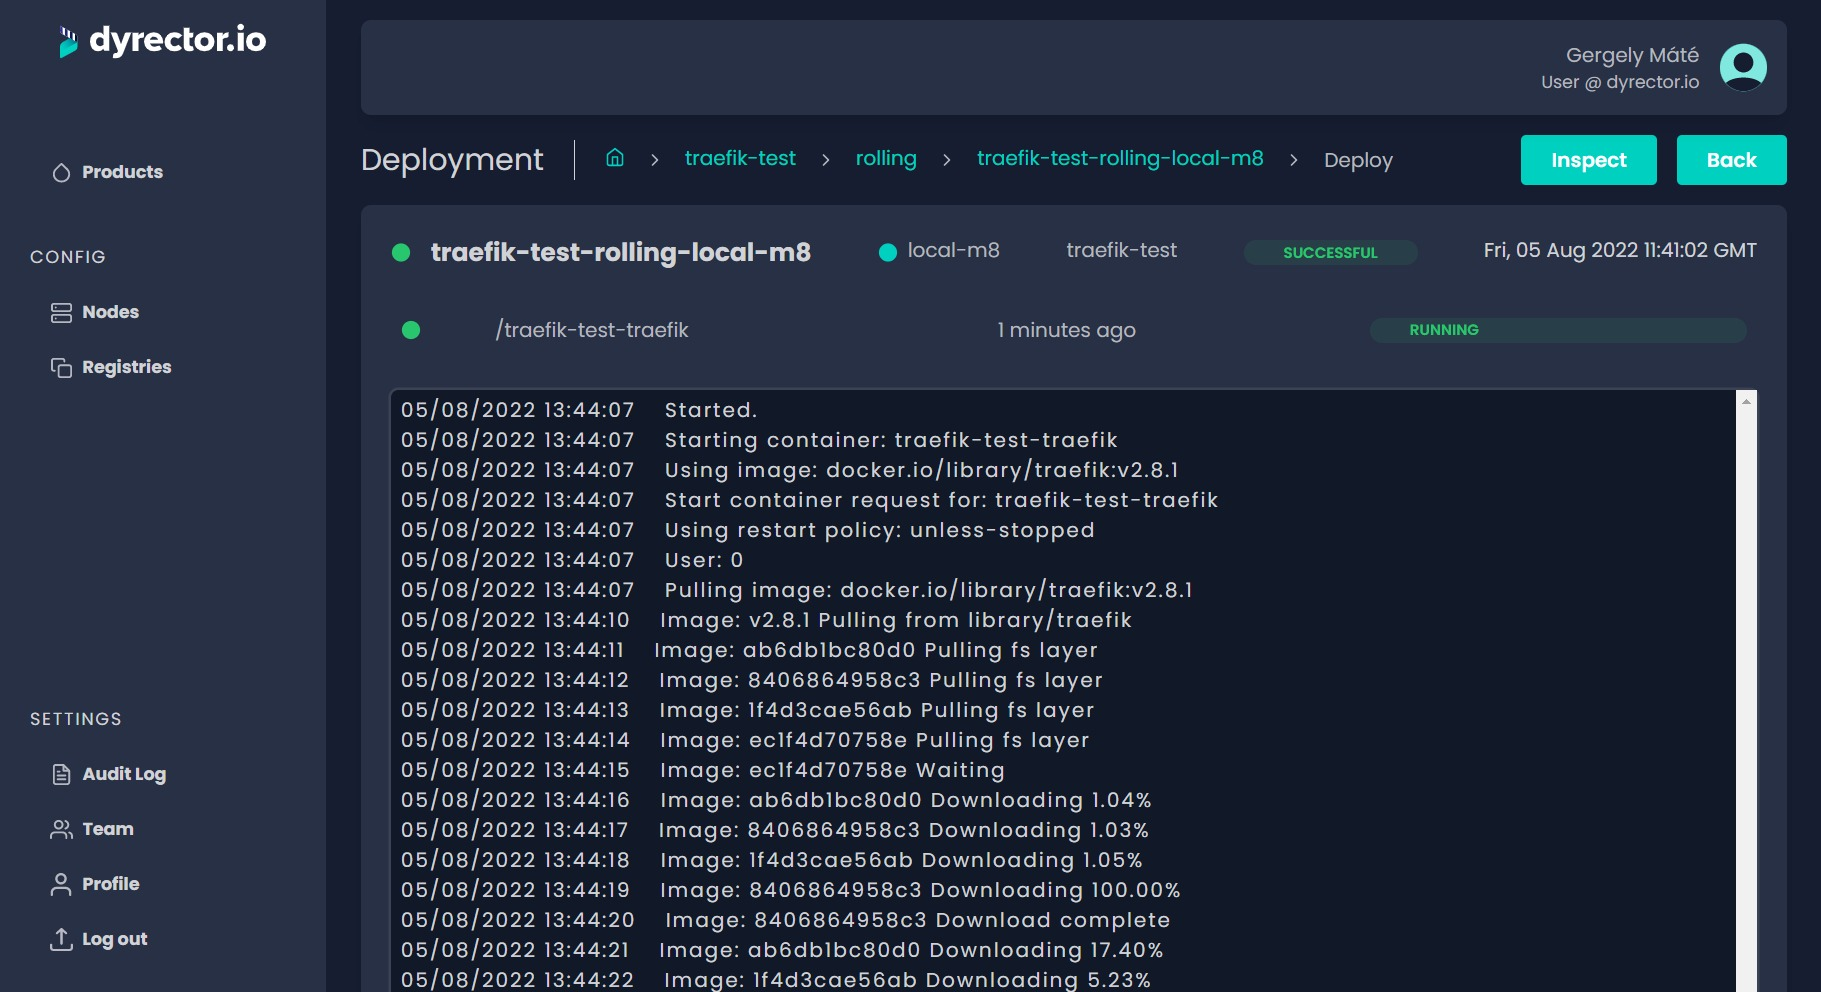
Task: Click the Nodes server icon
Action: [x=61, y=312]
